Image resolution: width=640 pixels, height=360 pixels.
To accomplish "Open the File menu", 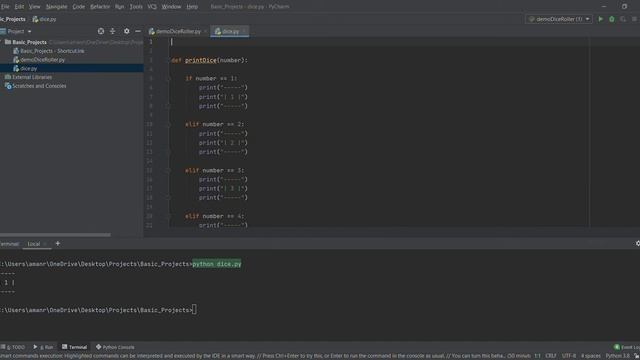I will click(5, 7).
